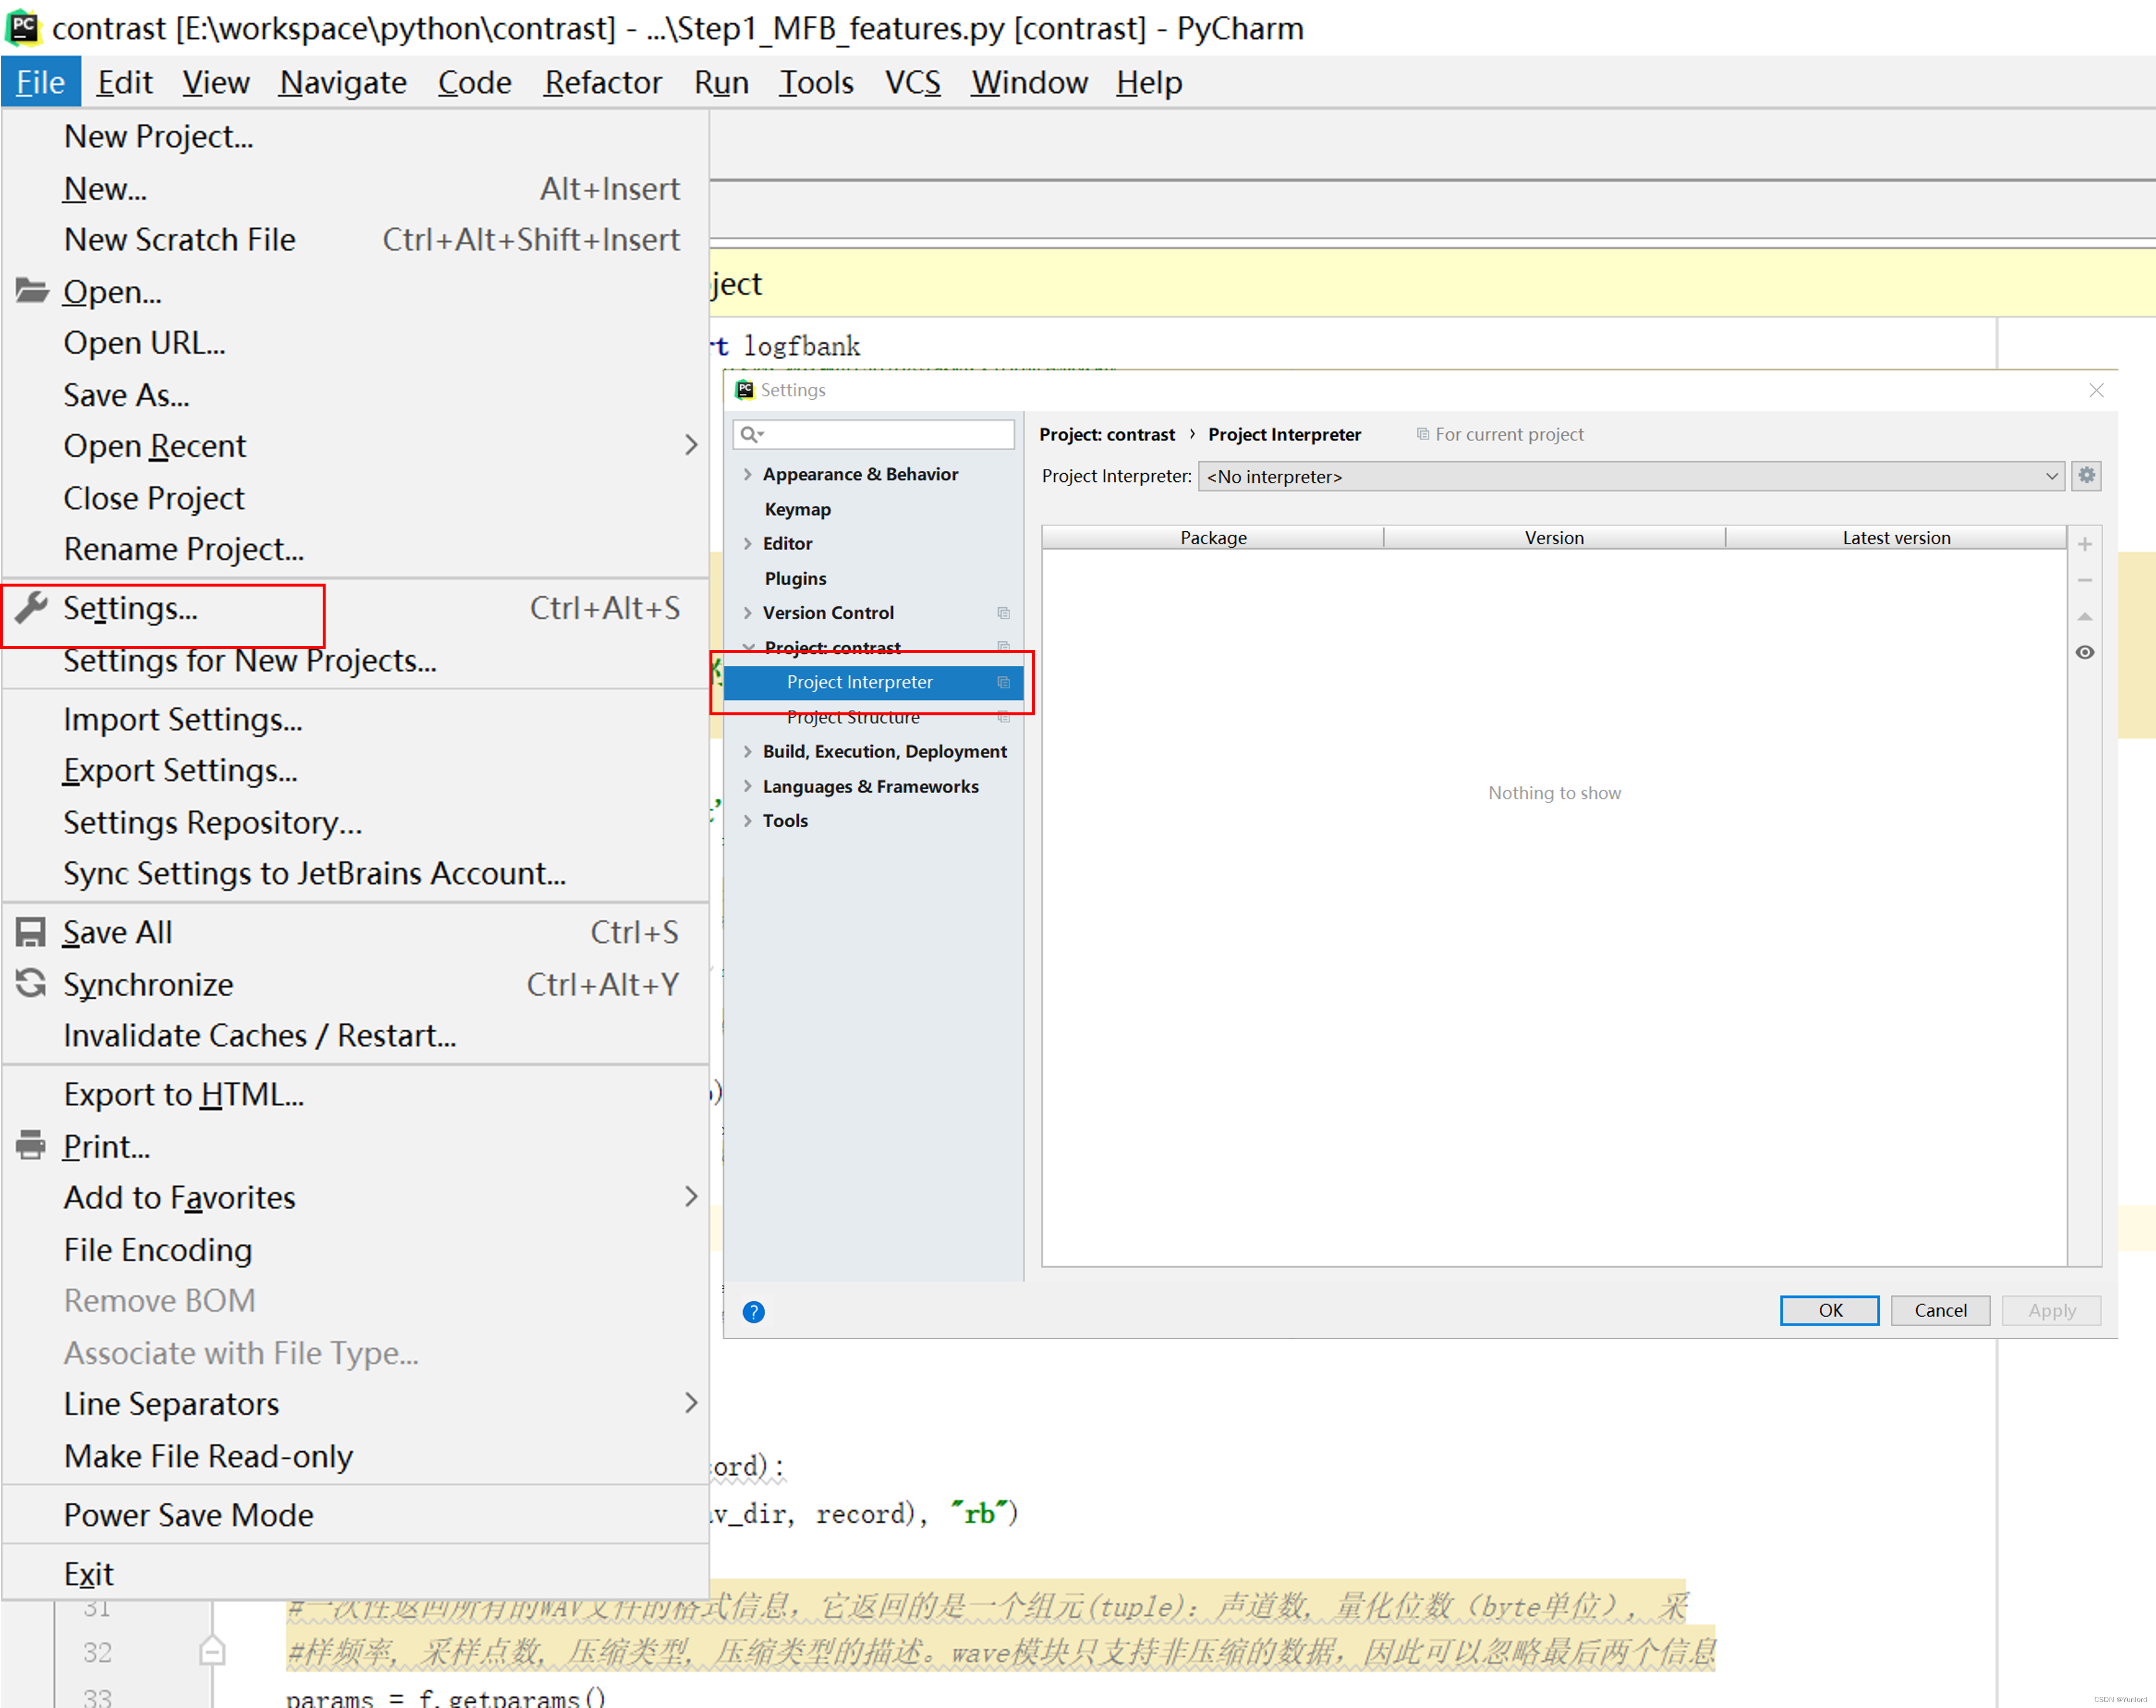Image resolution: width=2156 pixels, height=1708 pixels.
Task: Collapse the Project: contrast node
Action: coord(748,648)
